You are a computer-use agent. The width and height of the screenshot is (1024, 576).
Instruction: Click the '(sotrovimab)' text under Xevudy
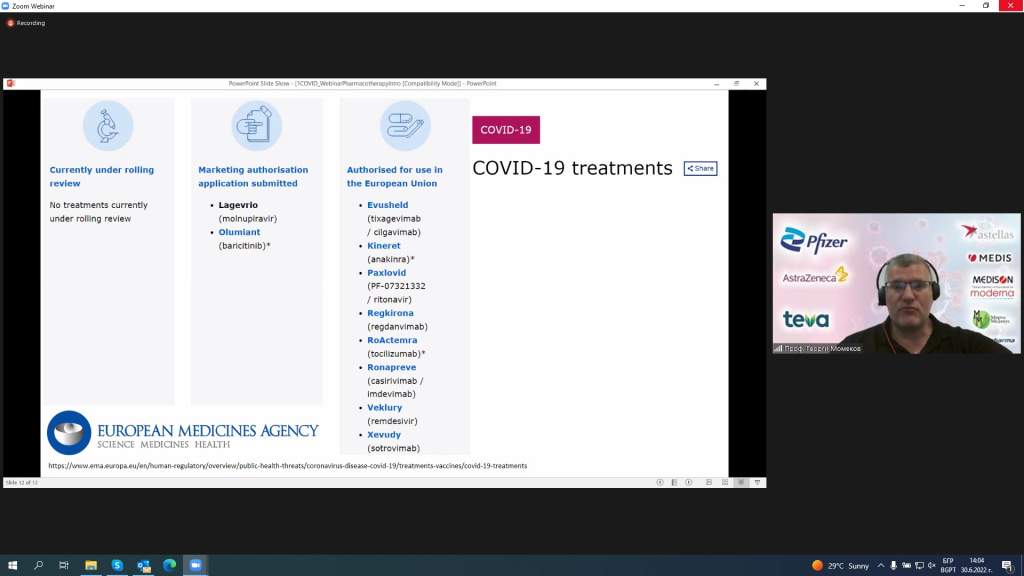coord(394,448)
